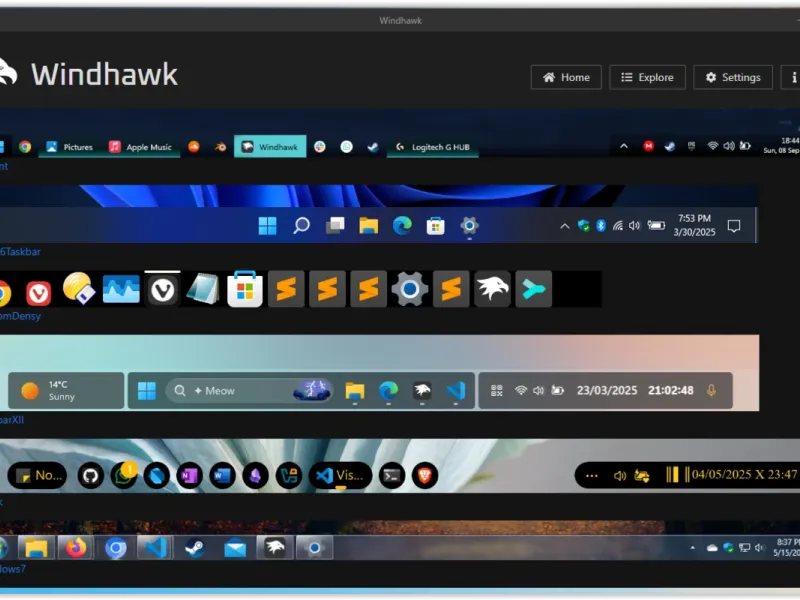
Task: Click the OneNote pill icon
Action: tap(189, 476)
